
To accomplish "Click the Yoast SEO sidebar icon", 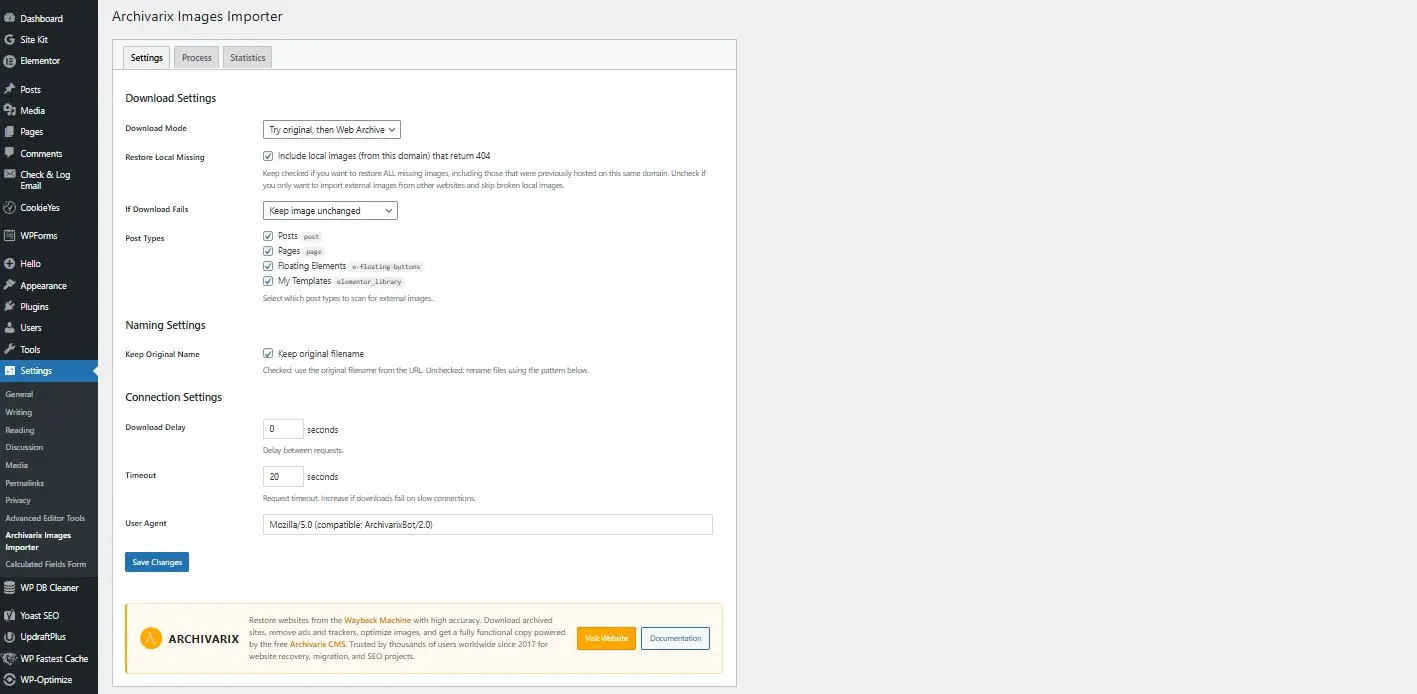I will 9,616.
